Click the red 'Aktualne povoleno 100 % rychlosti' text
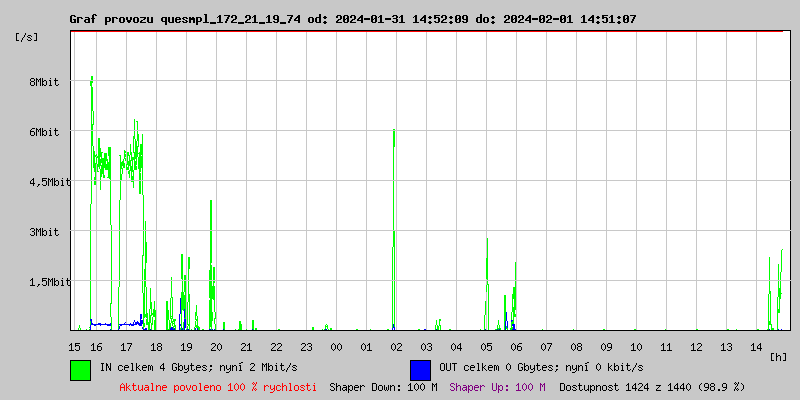The image size is (800, 400). click(x=218, y=386)
